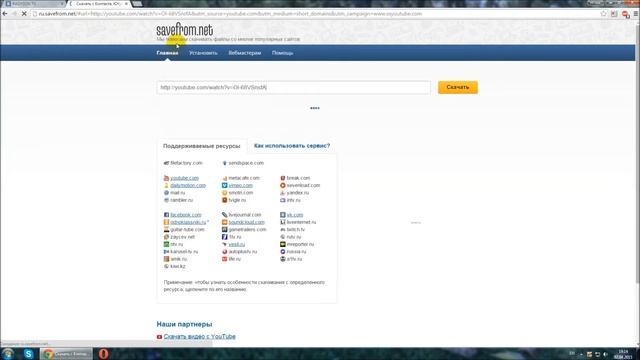Click the VK icon beside vk.com
Screen dimensions: 640x360
coord(282,215)
